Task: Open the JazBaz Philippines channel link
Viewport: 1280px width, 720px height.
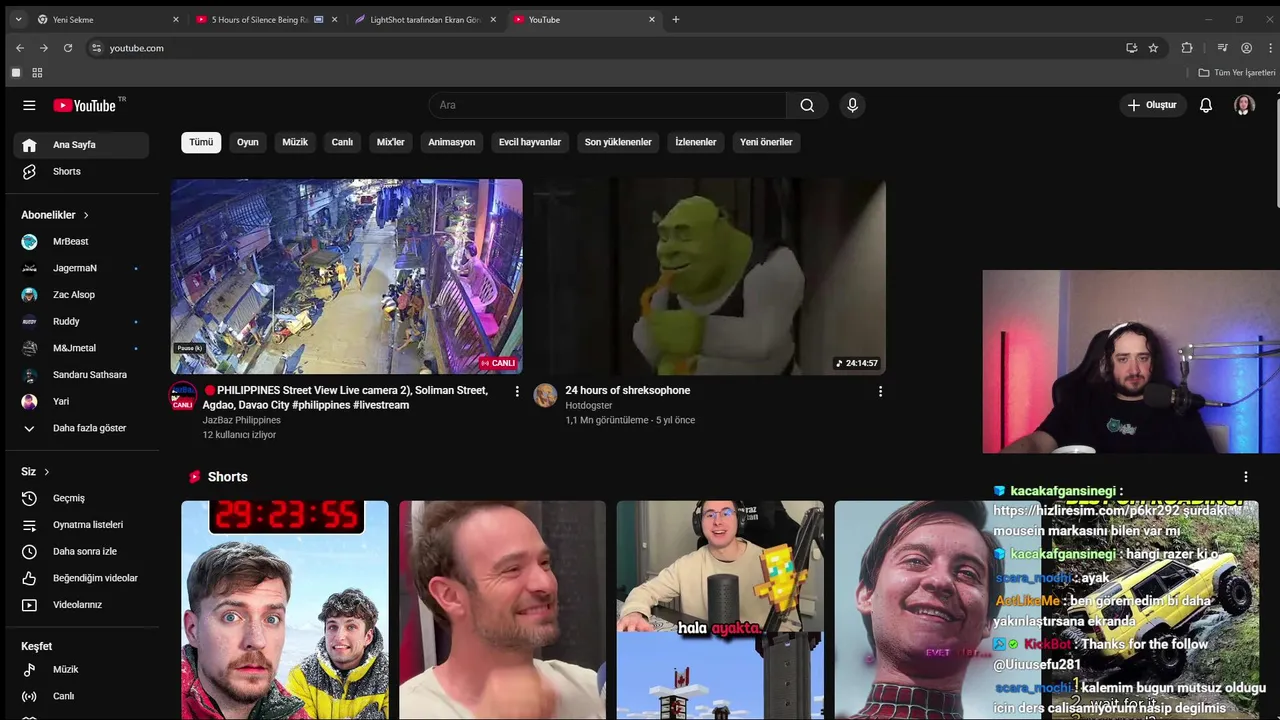Action: [241, 420]
